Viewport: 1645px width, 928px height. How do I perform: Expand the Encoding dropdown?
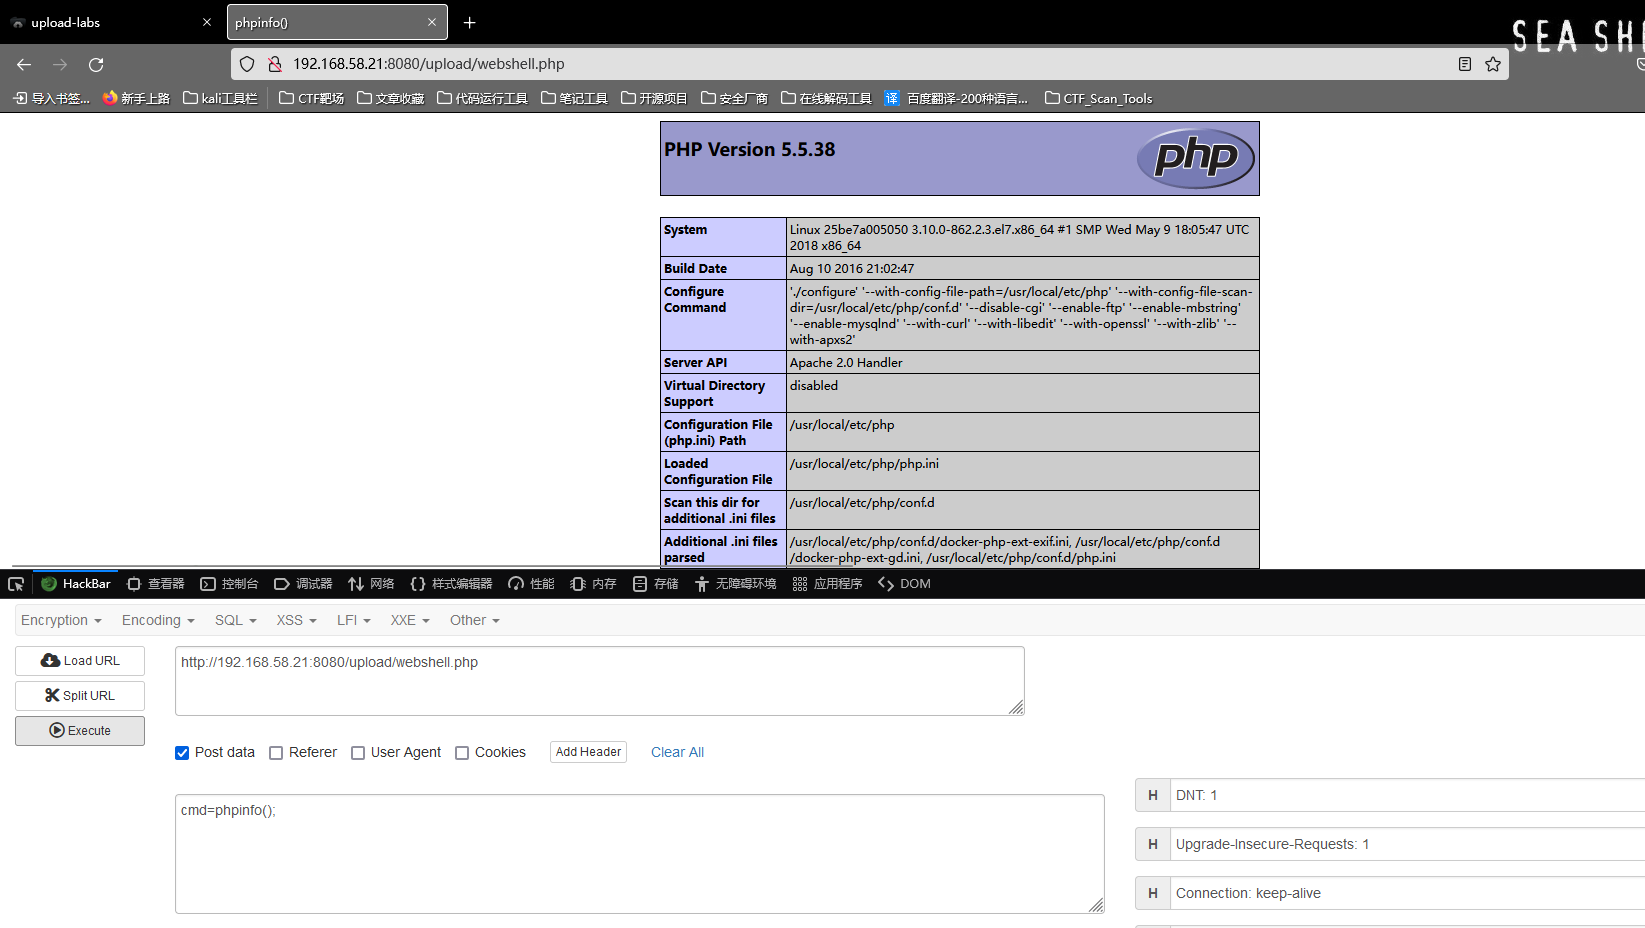158,620
